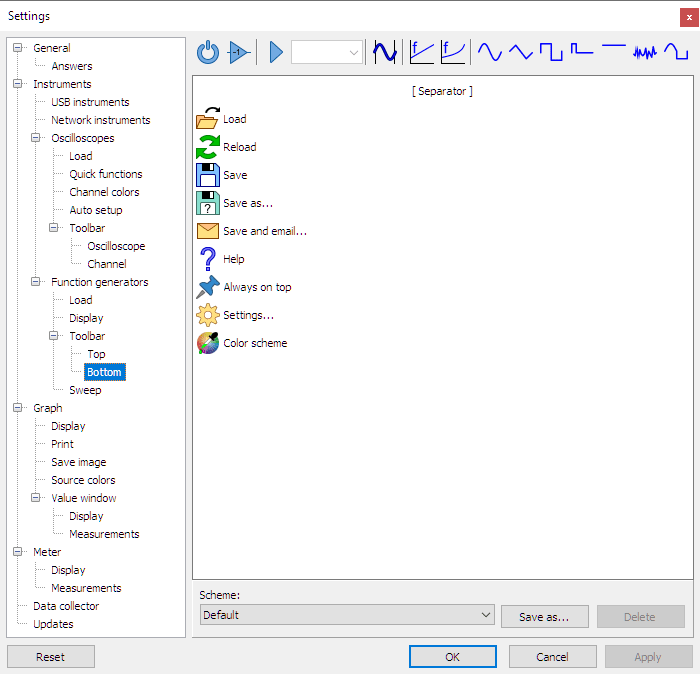Click the Reset button
The image size is (700, 674).
(51, 657)
